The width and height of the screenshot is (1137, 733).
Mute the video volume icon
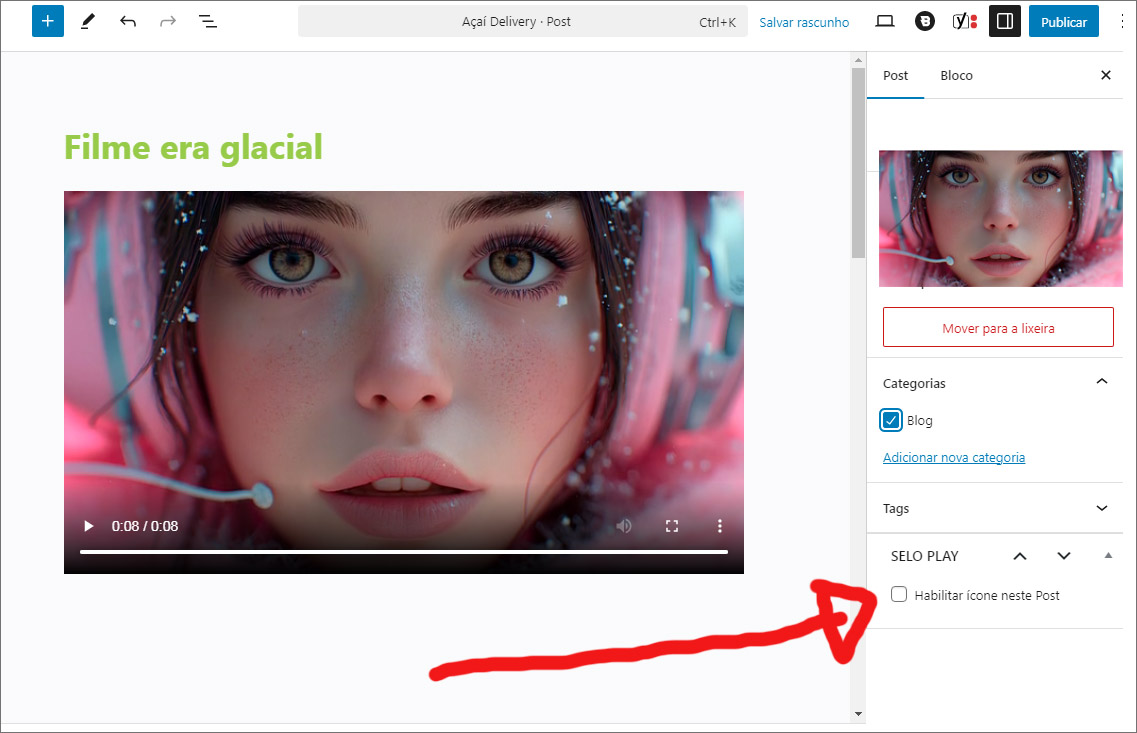624,526
